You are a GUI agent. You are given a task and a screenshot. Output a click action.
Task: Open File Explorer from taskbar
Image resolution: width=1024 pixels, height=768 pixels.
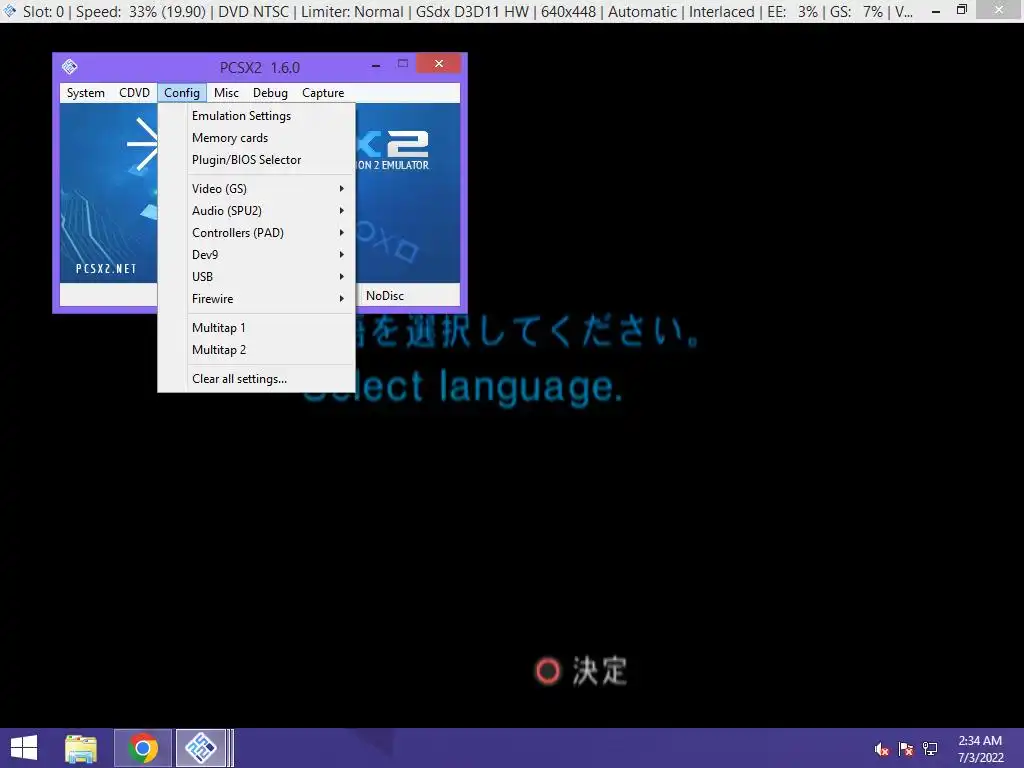pyautogui.click(x=81, y=748)
